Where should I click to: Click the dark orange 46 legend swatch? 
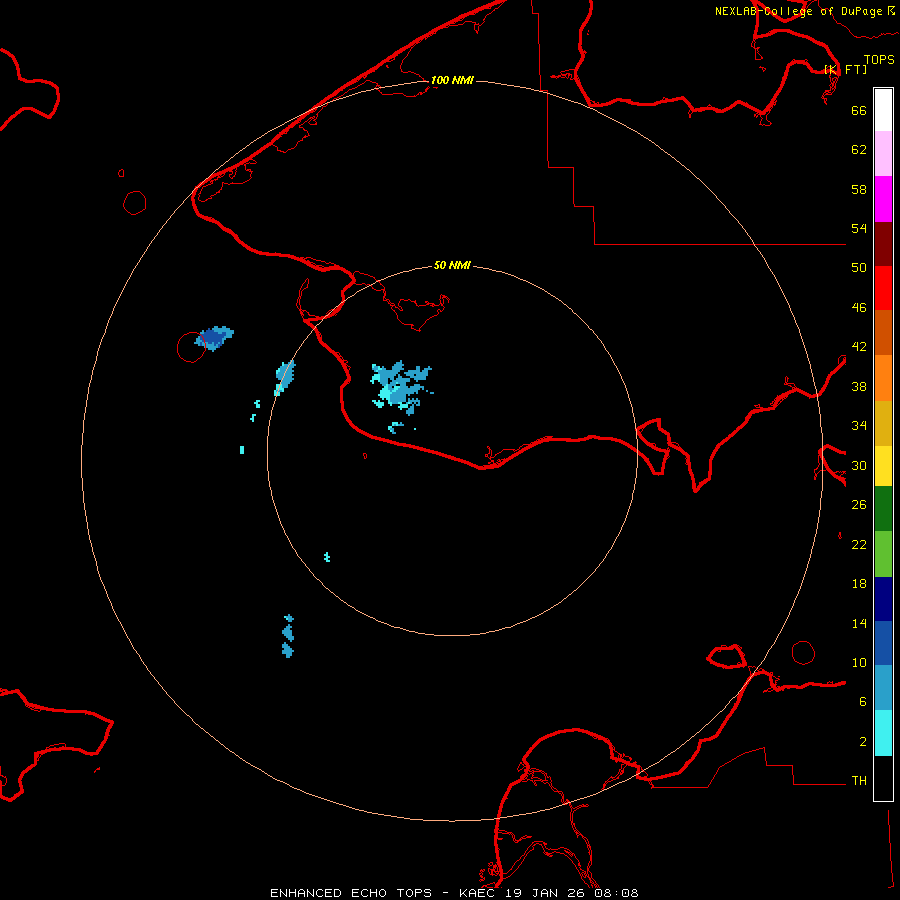click(883, 332)
